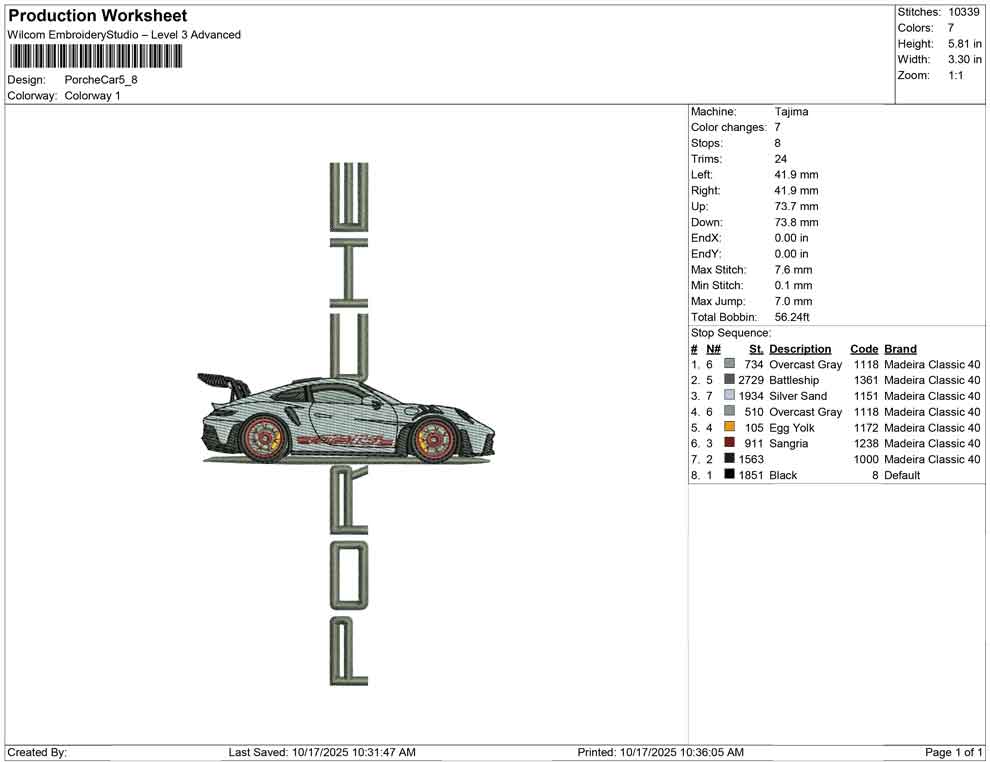Viewport: 990px width, 762px height.
Task: Select the PorcheCar5_8 design name
Action: tap(101, 79)
